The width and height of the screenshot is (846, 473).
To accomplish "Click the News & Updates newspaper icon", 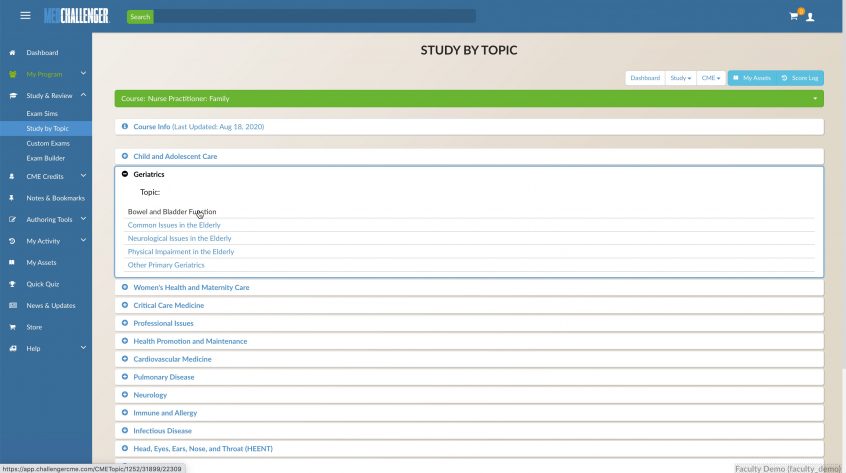I will (12, 305).
